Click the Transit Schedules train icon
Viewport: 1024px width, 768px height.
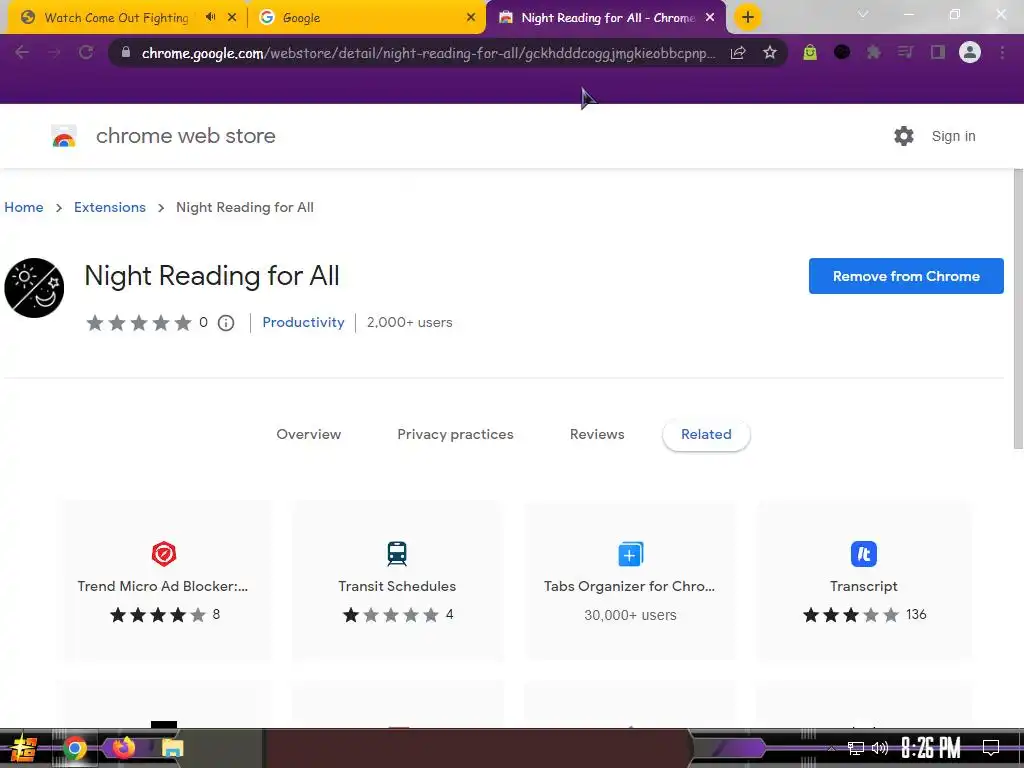tap(397, 554)
